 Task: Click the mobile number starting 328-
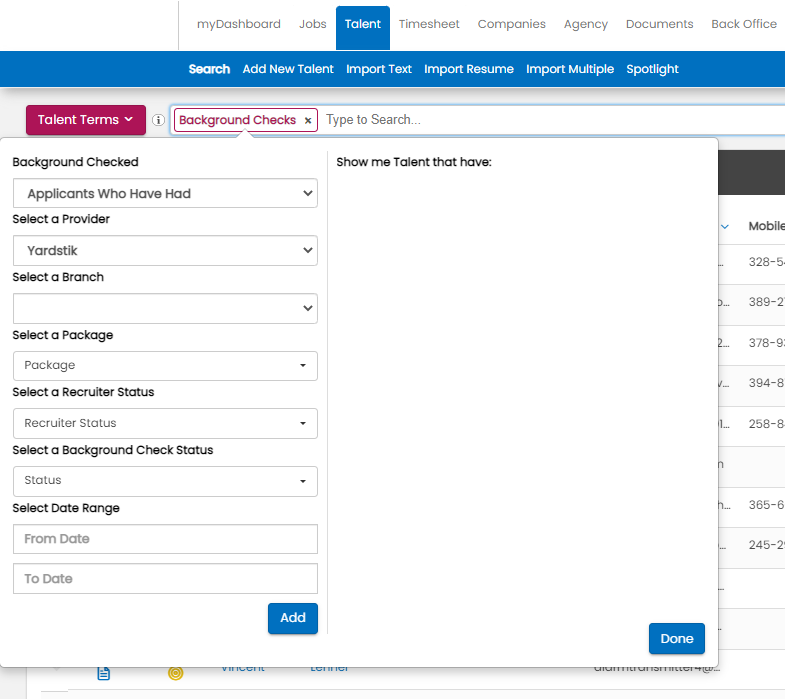point(766,262)
